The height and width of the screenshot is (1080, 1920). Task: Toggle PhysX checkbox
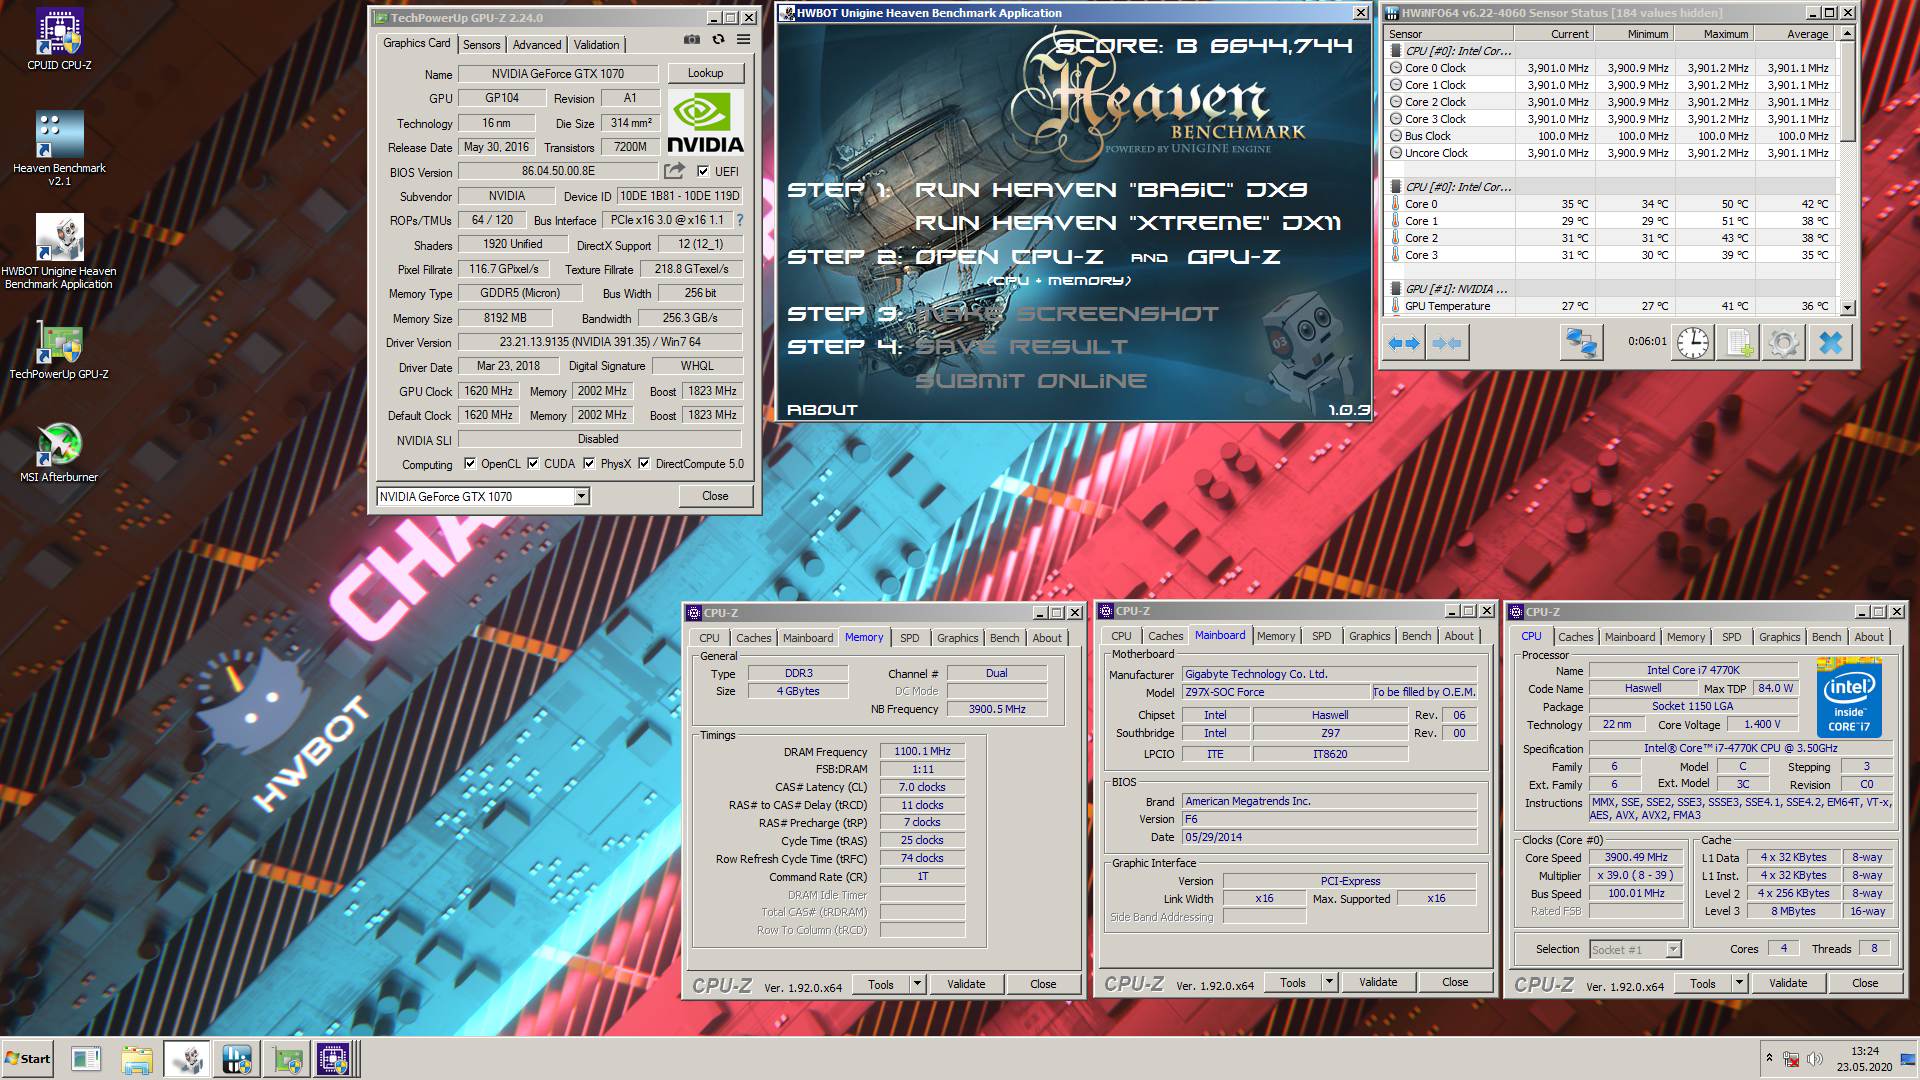tap(589, 463)
